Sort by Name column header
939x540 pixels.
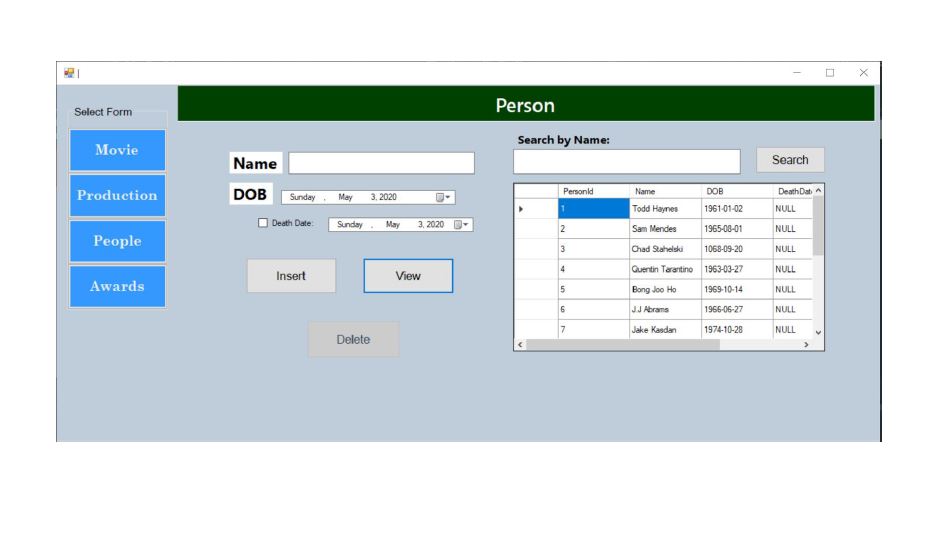tap(665, 191)
